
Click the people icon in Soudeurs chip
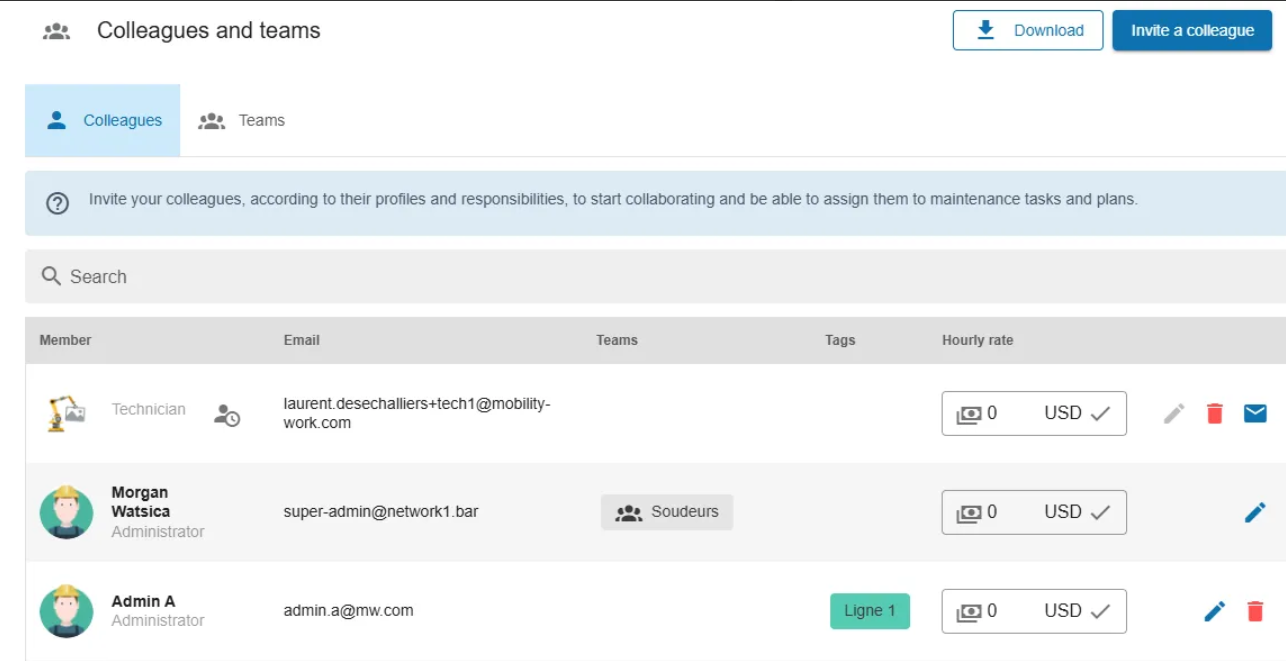coord(629,513)
